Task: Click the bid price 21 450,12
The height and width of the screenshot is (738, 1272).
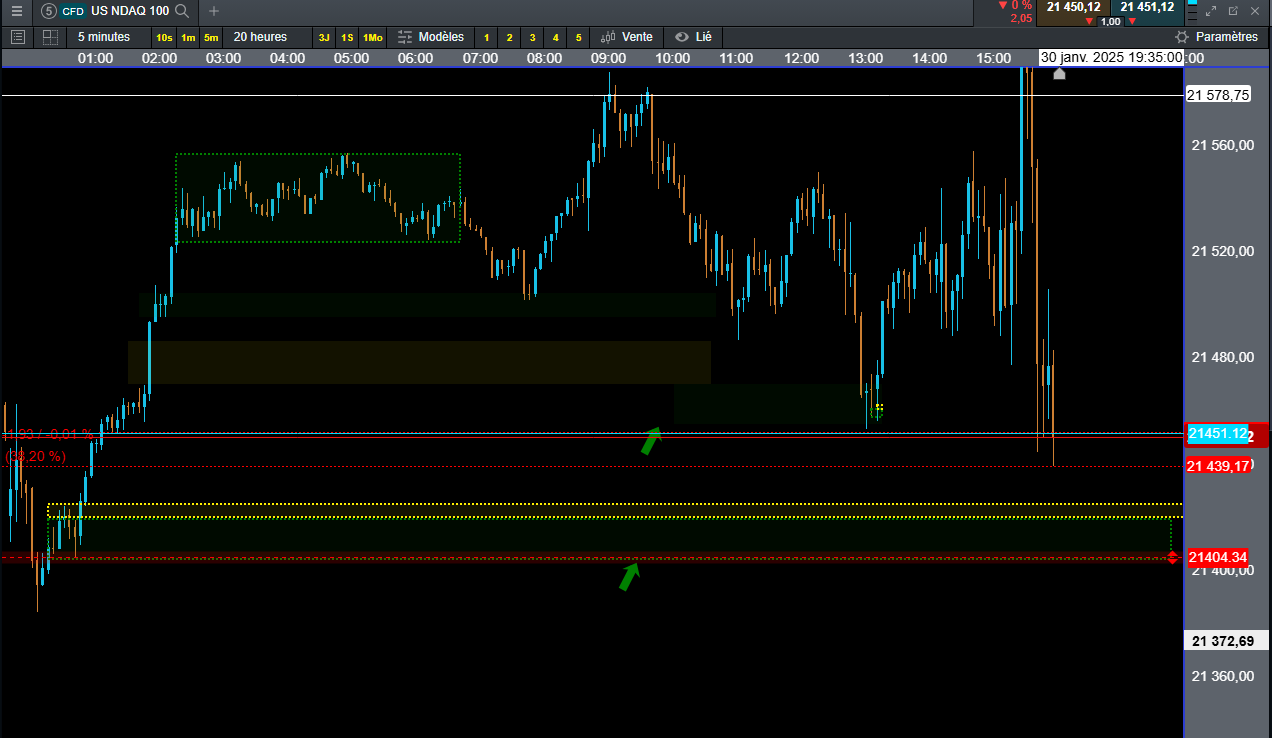Action: [x=1074, y=7]
